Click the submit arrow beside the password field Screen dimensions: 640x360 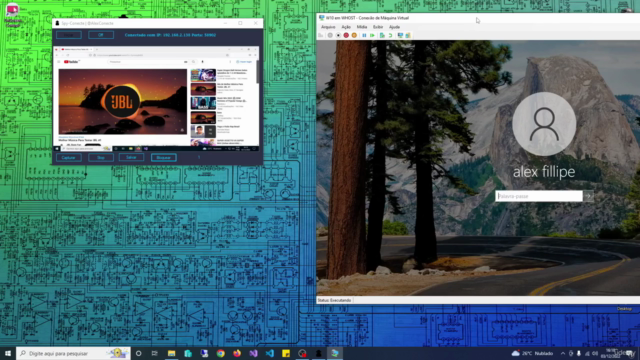coord(588,196)
